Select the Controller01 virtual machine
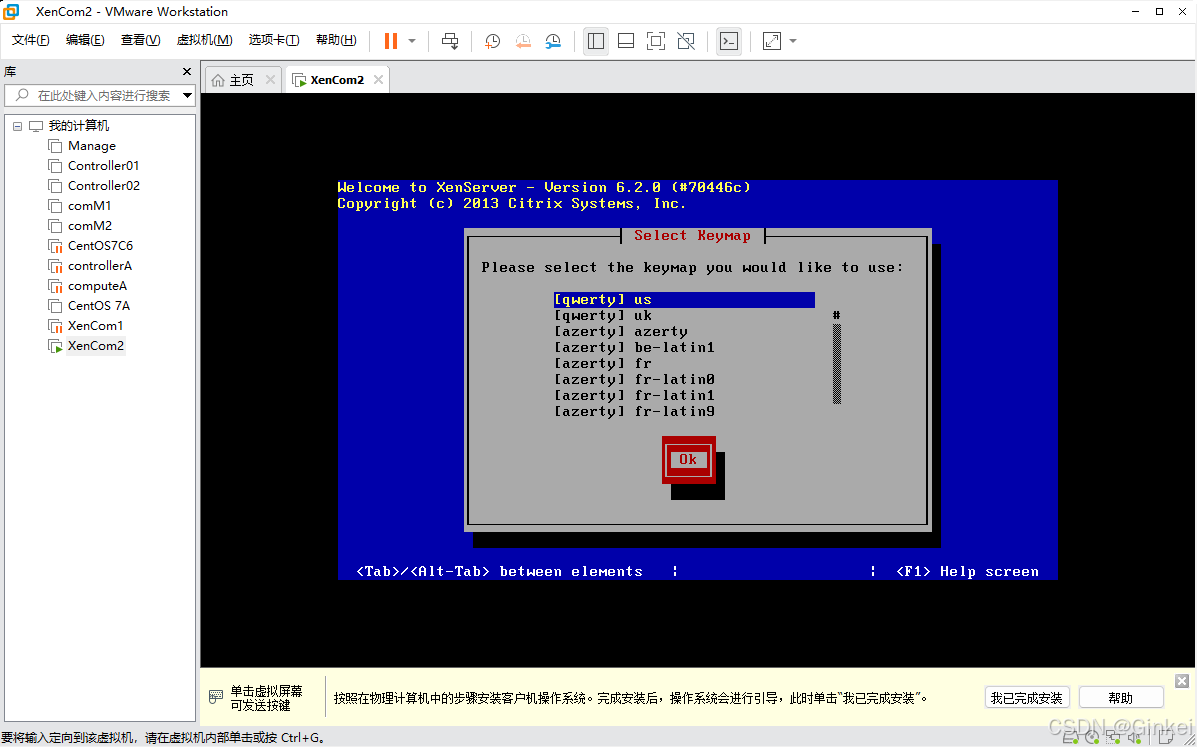 (103, 166)
